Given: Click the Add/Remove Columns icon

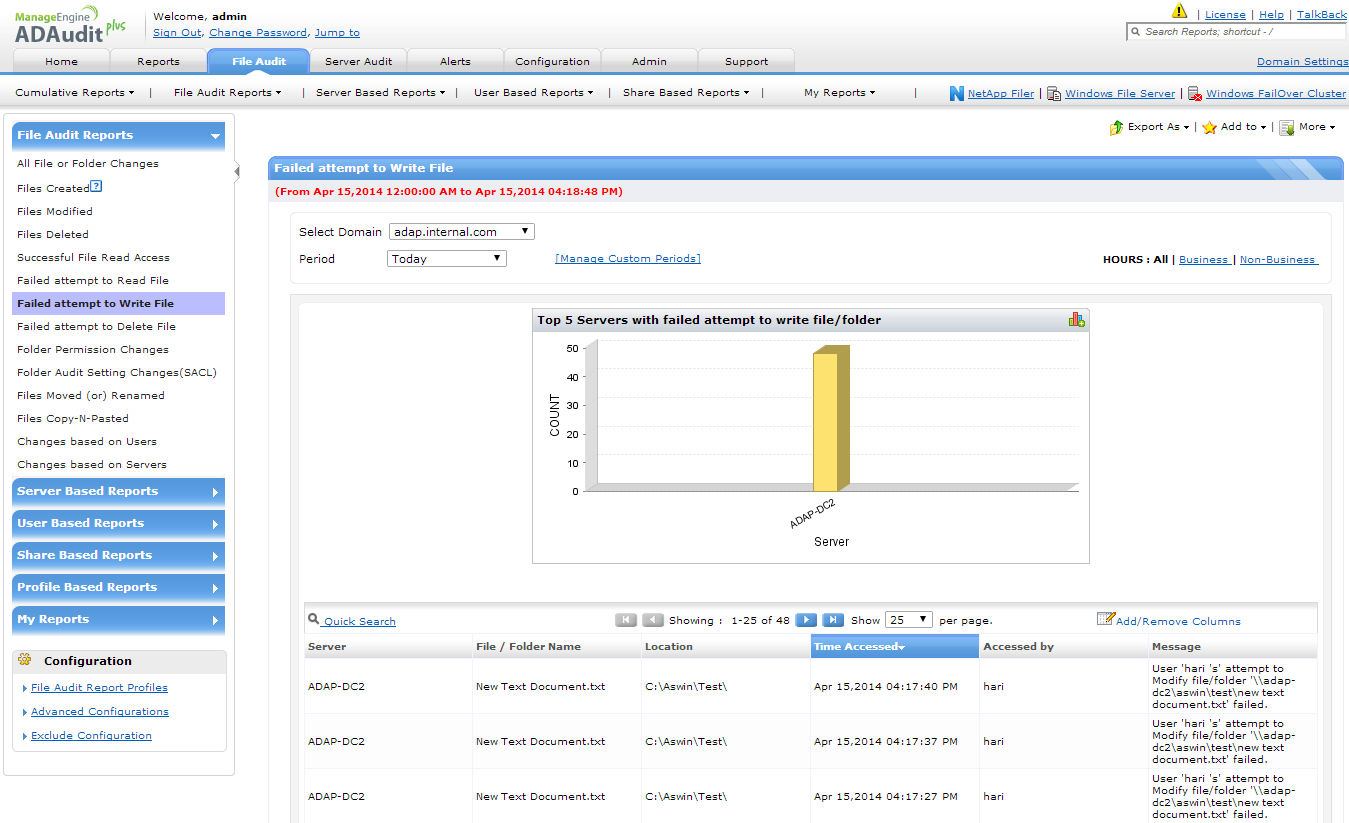Looking at the screenshot, I should pyautogui.click(x=1105, y=620).
